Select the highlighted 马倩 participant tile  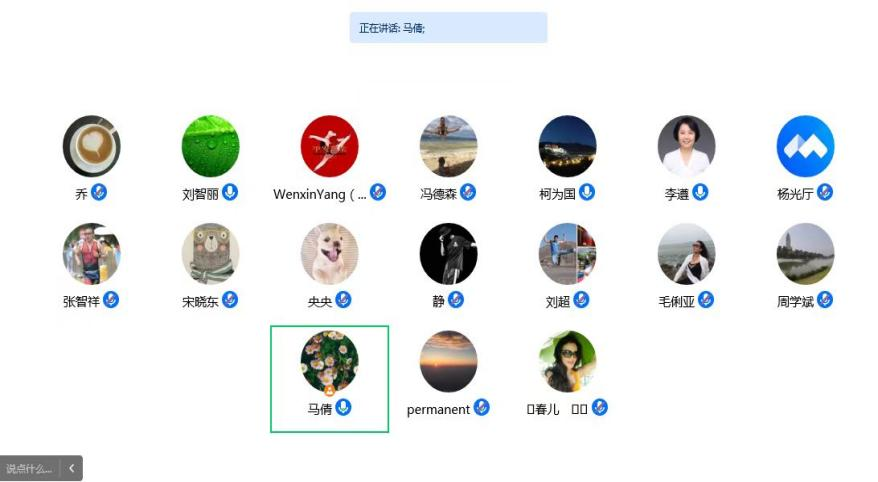329,379
